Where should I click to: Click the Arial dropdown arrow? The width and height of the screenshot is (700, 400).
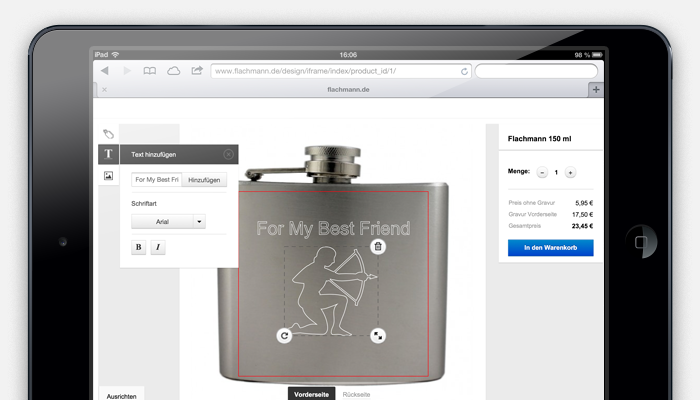pos(199,221)
